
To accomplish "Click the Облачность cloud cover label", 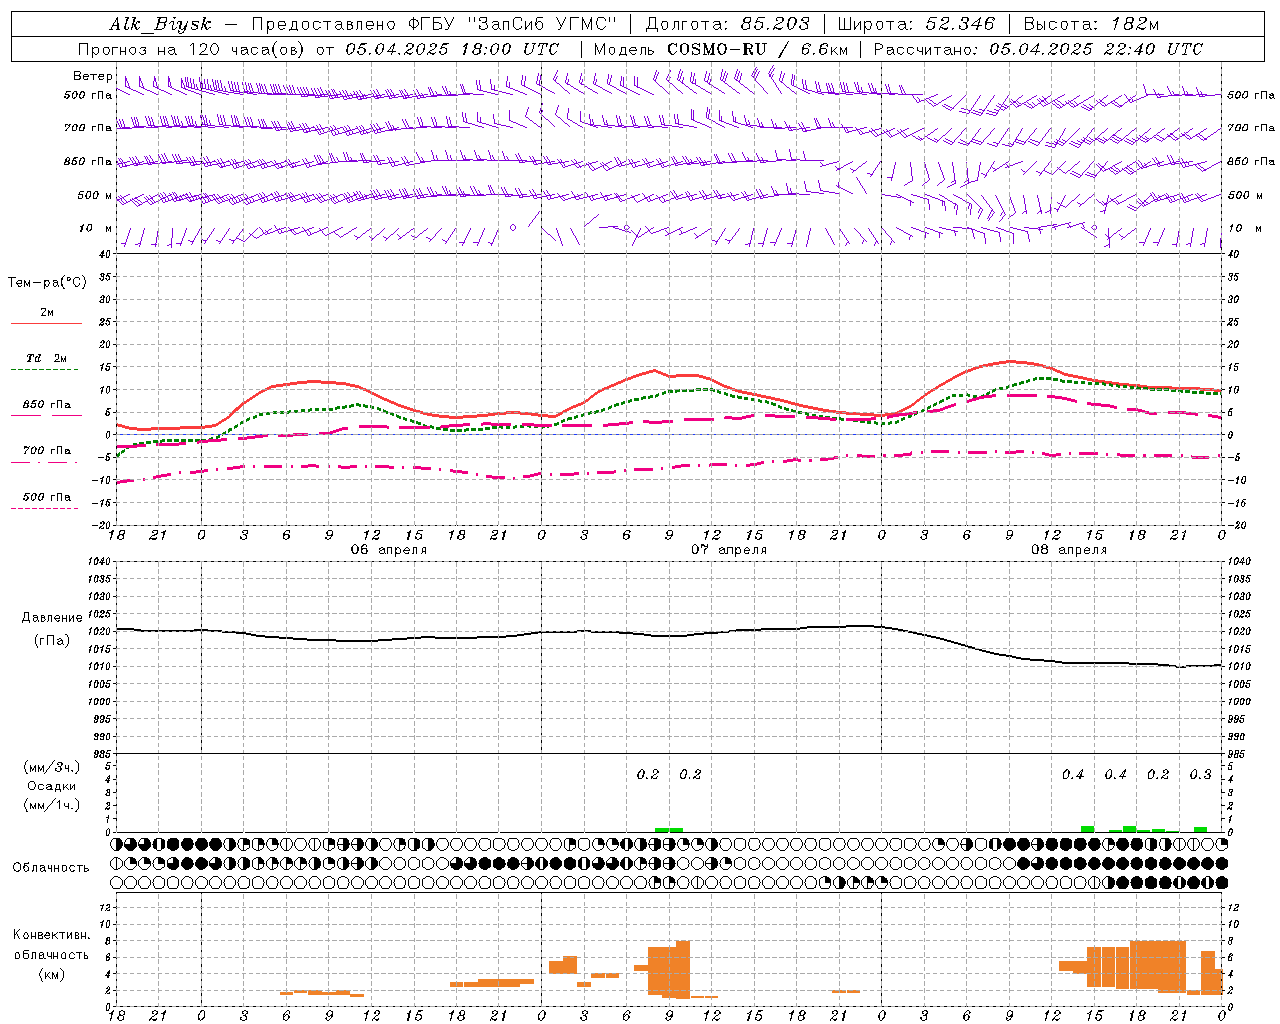I will [x=51, y=867].
